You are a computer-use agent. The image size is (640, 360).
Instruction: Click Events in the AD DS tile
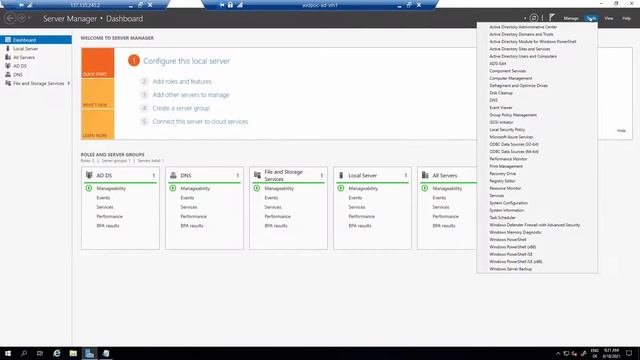click(x=103, y=198)
